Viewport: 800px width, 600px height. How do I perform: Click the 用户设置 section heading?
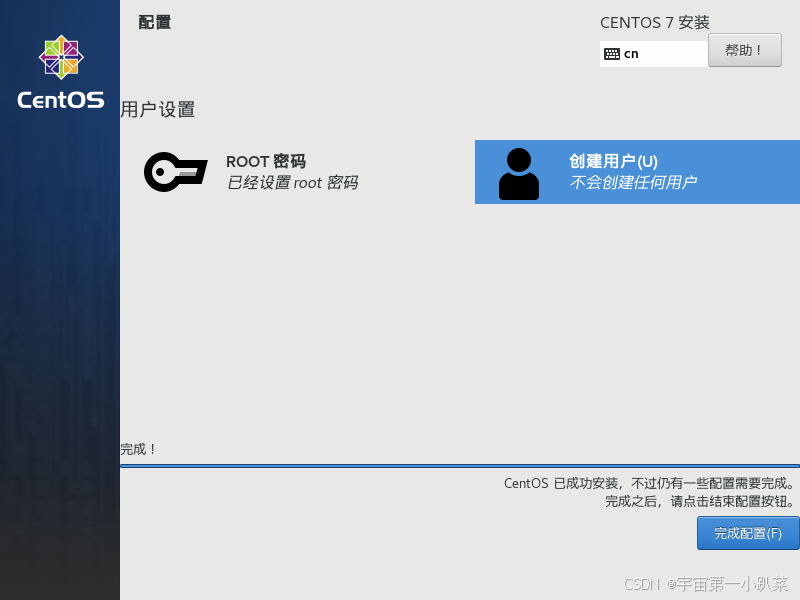(158, 109)
